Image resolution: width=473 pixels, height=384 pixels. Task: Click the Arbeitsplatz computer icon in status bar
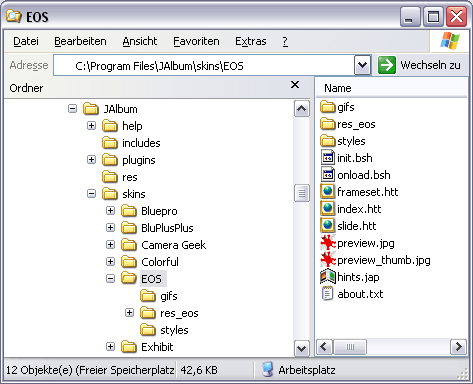tap(267, 369)
